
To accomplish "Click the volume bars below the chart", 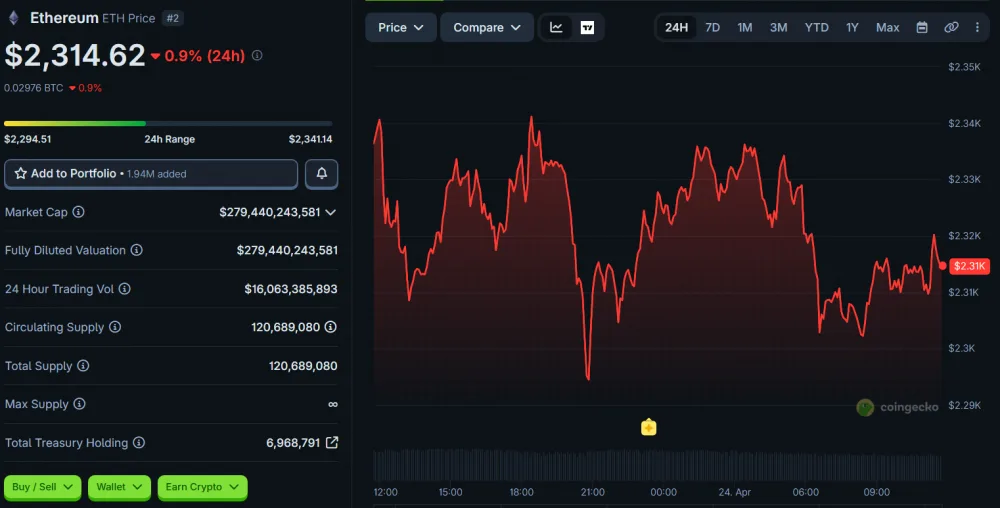I will pos(657,465).
